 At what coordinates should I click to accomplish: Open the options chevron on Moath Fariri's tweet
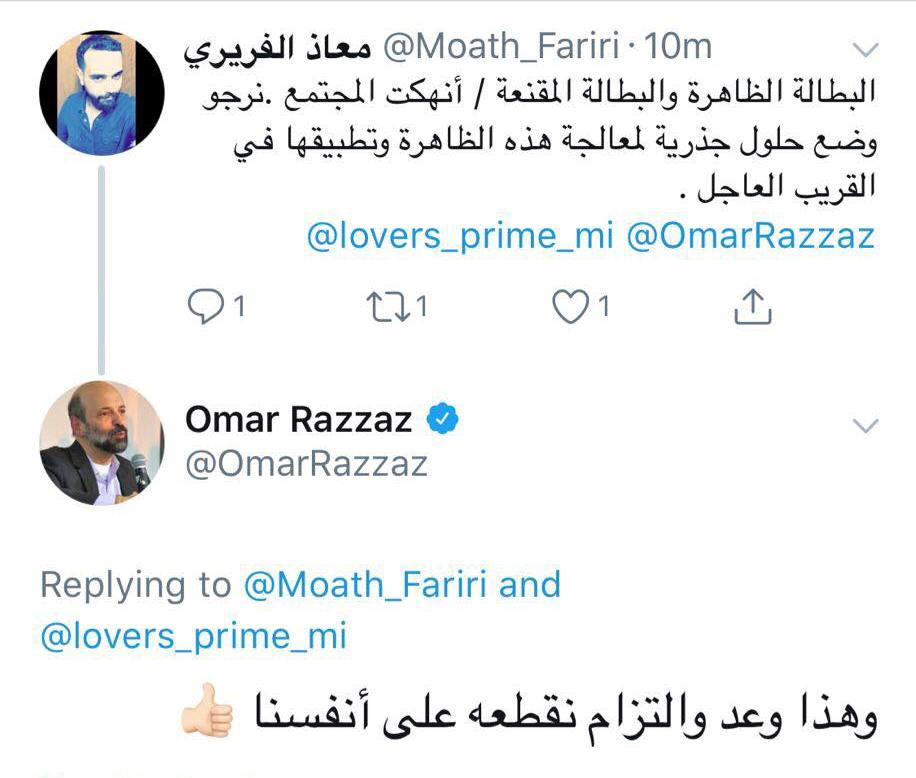pyautogui.click(x=864, y=49)
